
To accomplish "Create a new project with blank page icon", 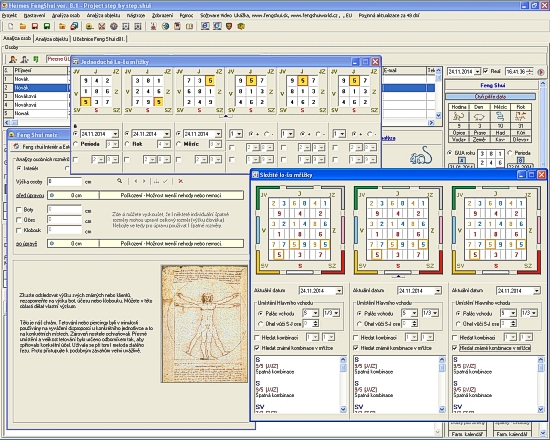I will tap(11, 26).
